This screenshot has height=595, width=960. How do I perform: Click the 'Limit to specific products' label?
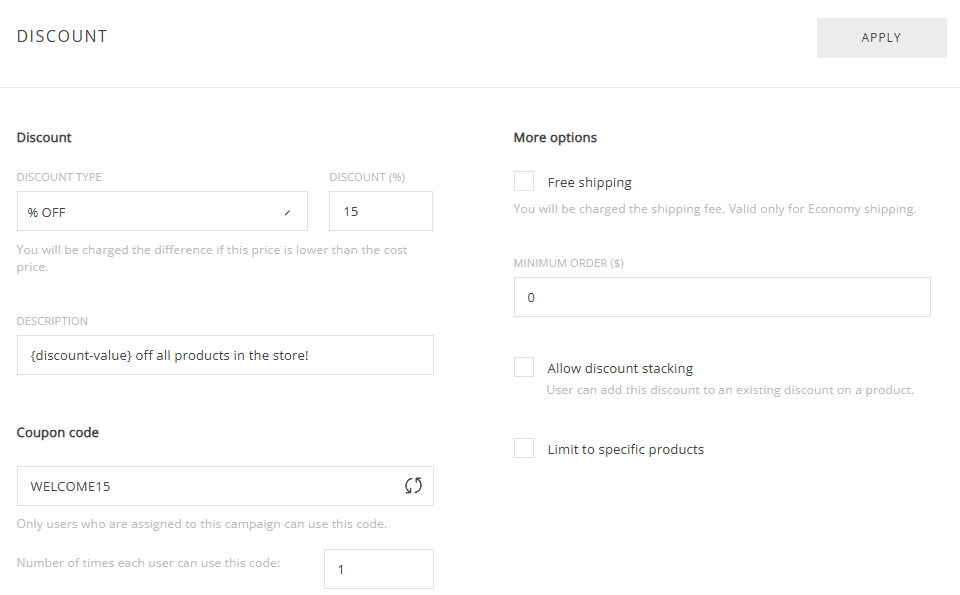point(625,450)
